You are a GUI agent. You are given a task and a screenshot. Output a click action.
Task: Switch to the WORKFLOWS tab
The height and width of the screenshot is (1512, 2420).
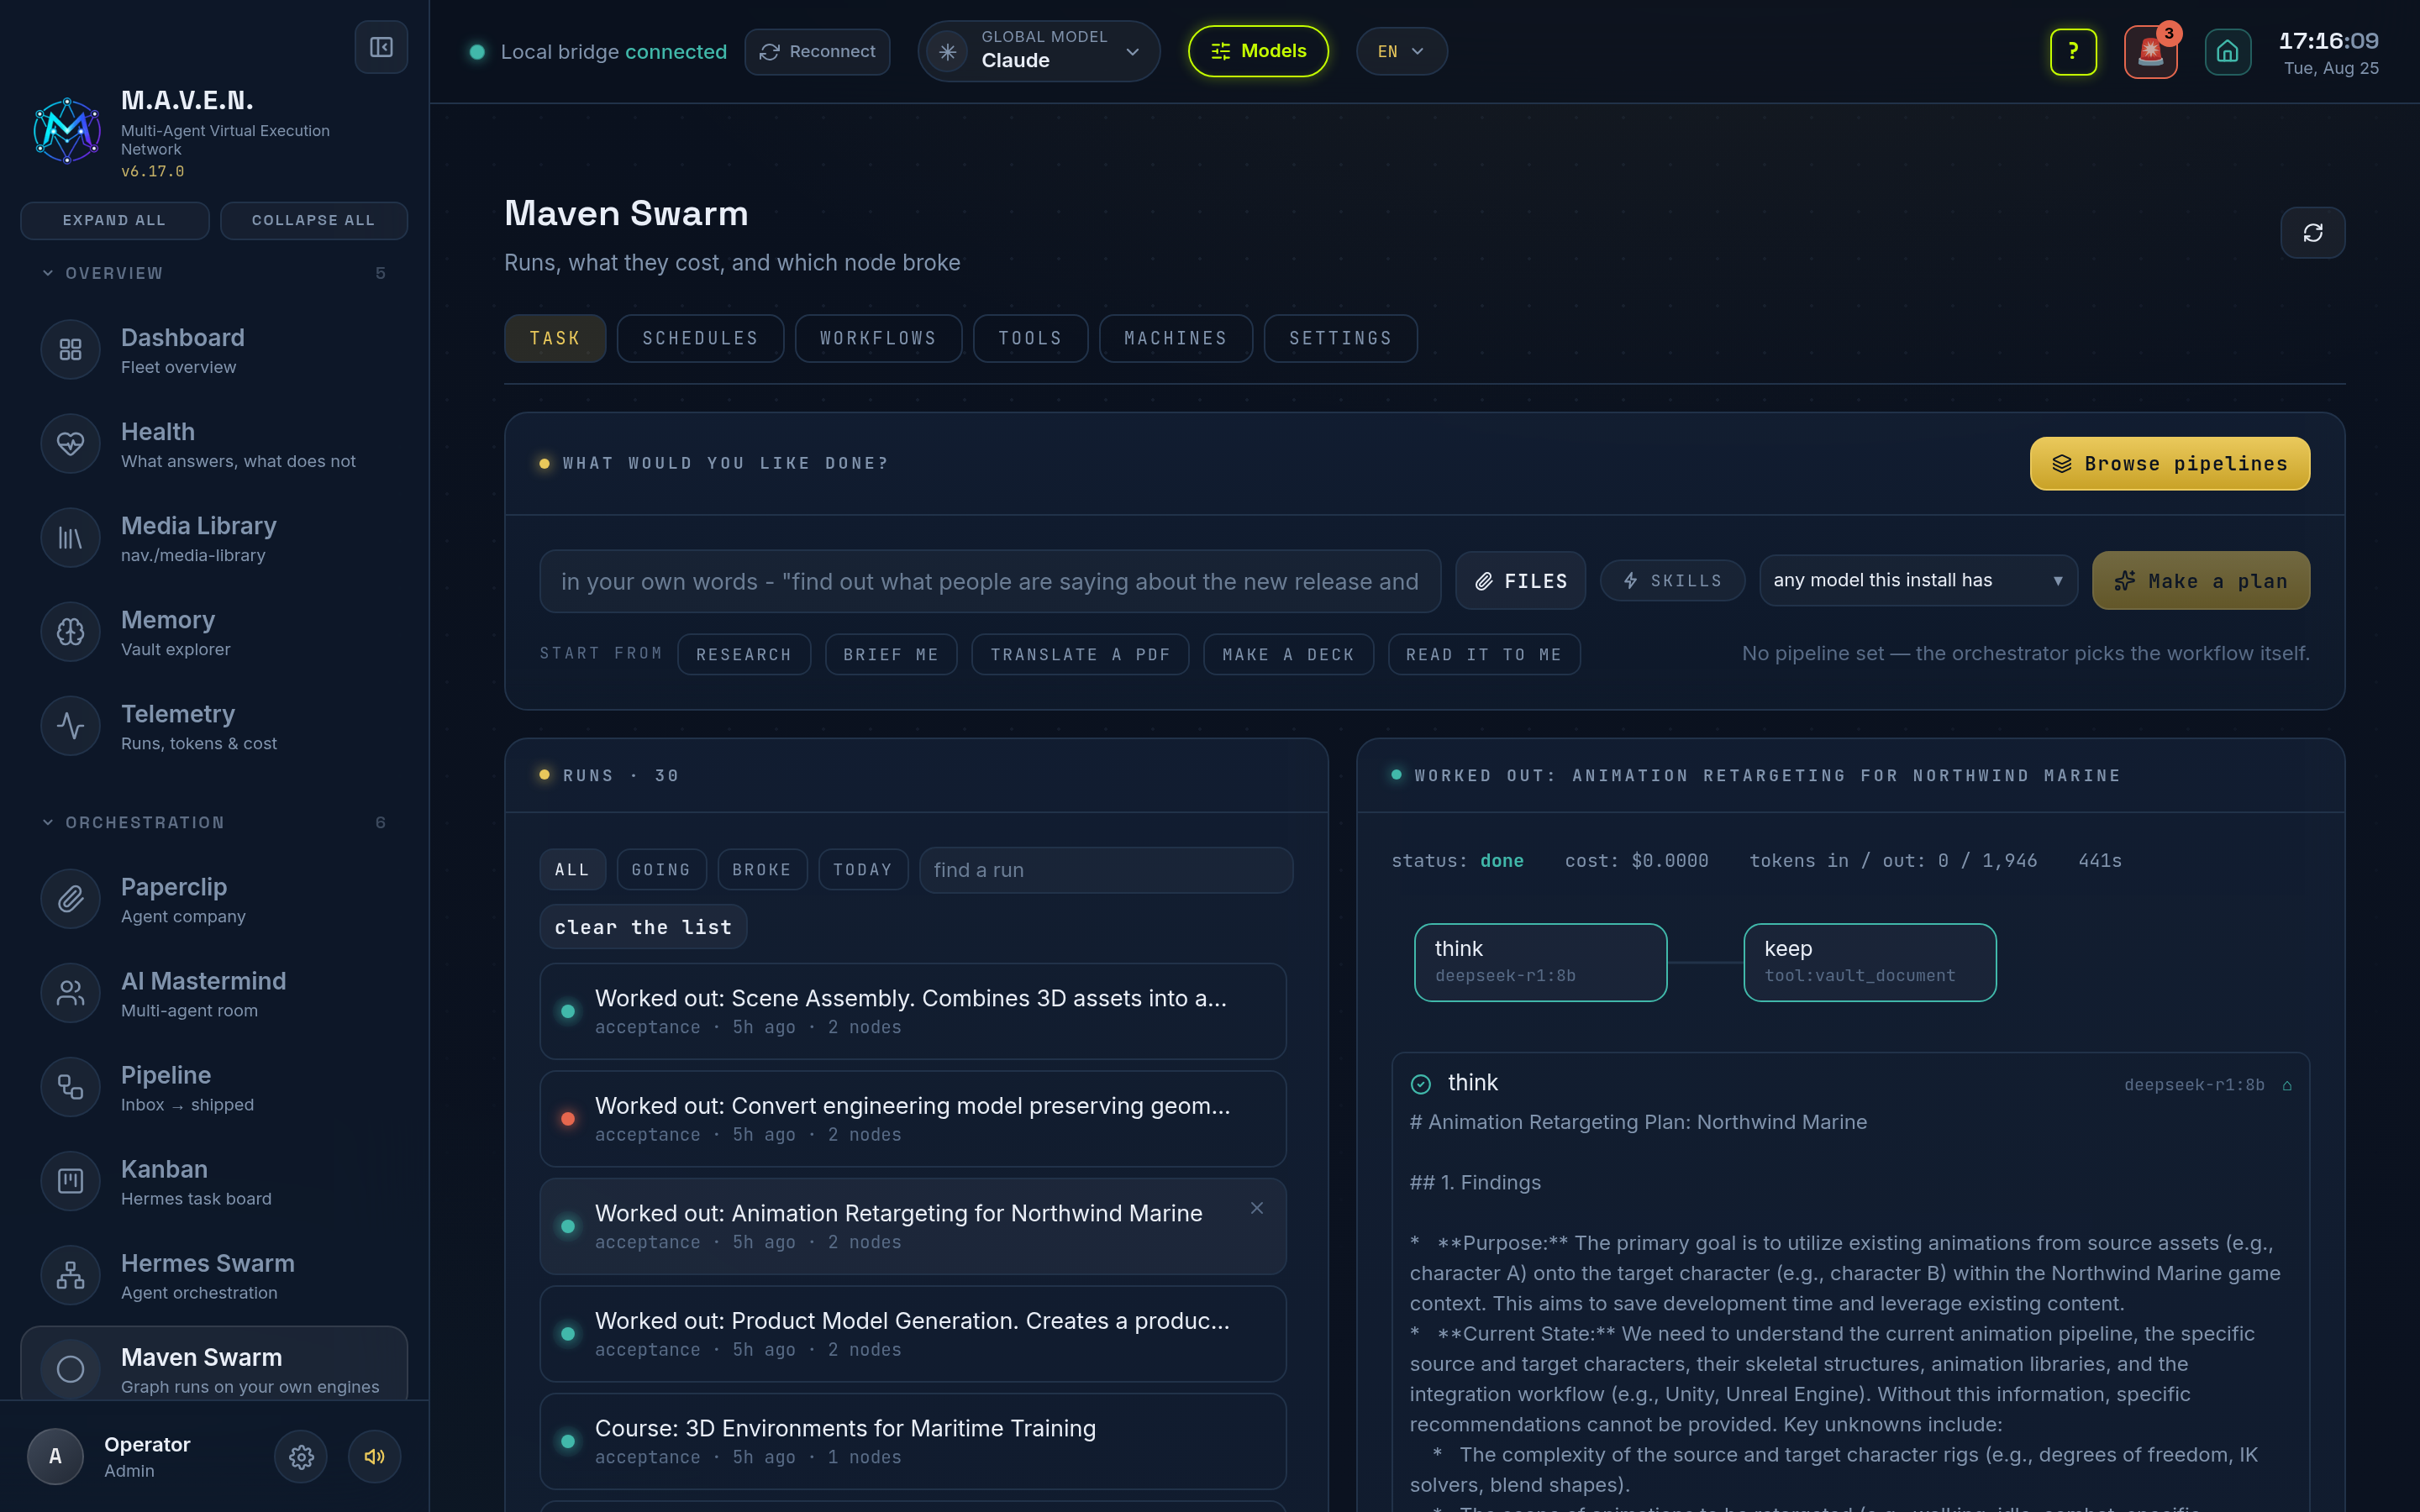point(878,338)
